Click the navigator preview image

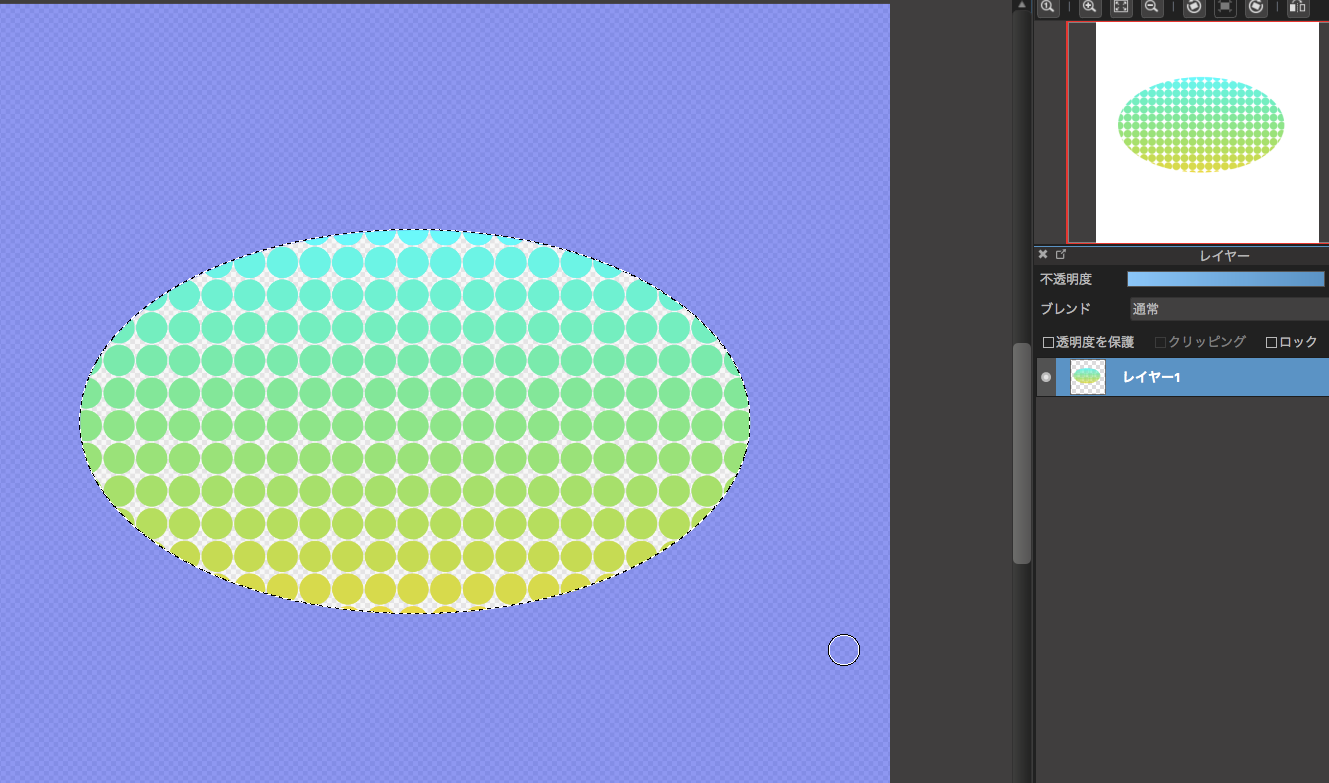coord(1208,132)
